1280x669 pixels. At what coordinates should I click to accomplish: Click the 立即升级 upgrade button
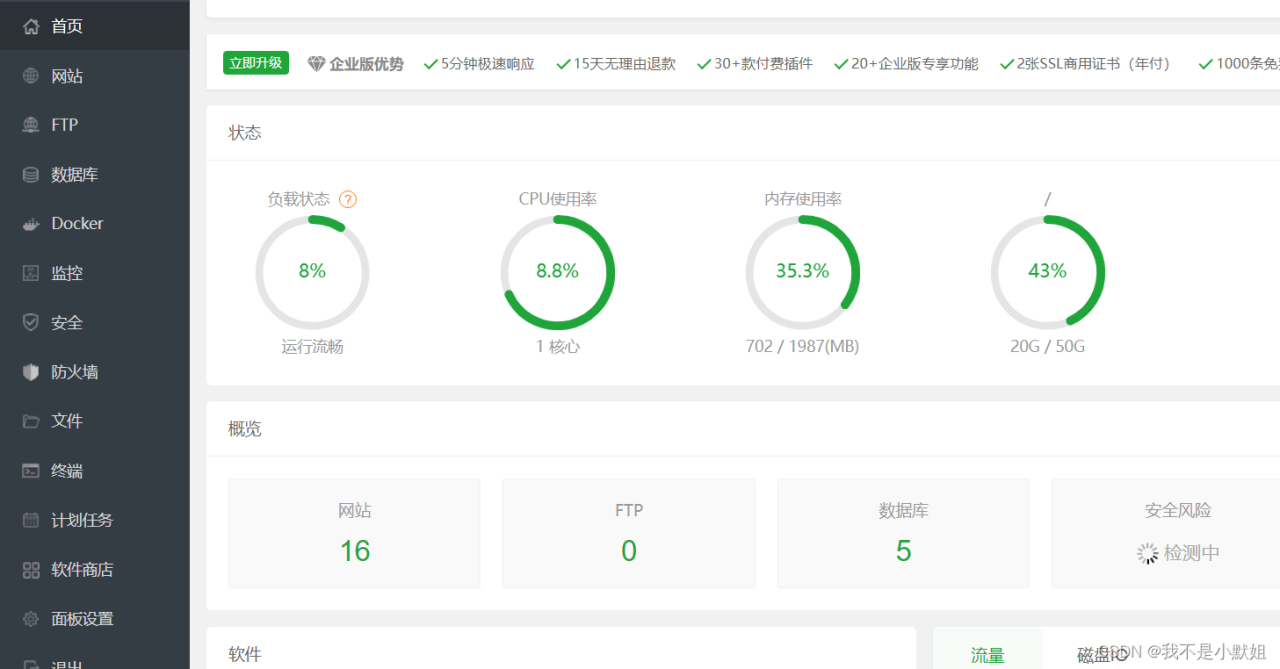tap(255, 62)
